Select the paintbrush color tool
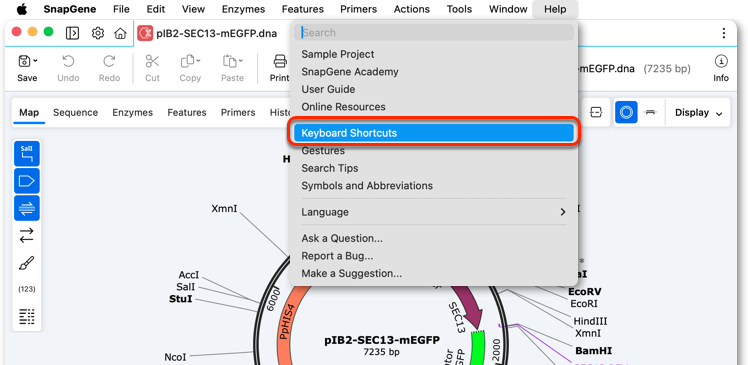 click(27, 262)
